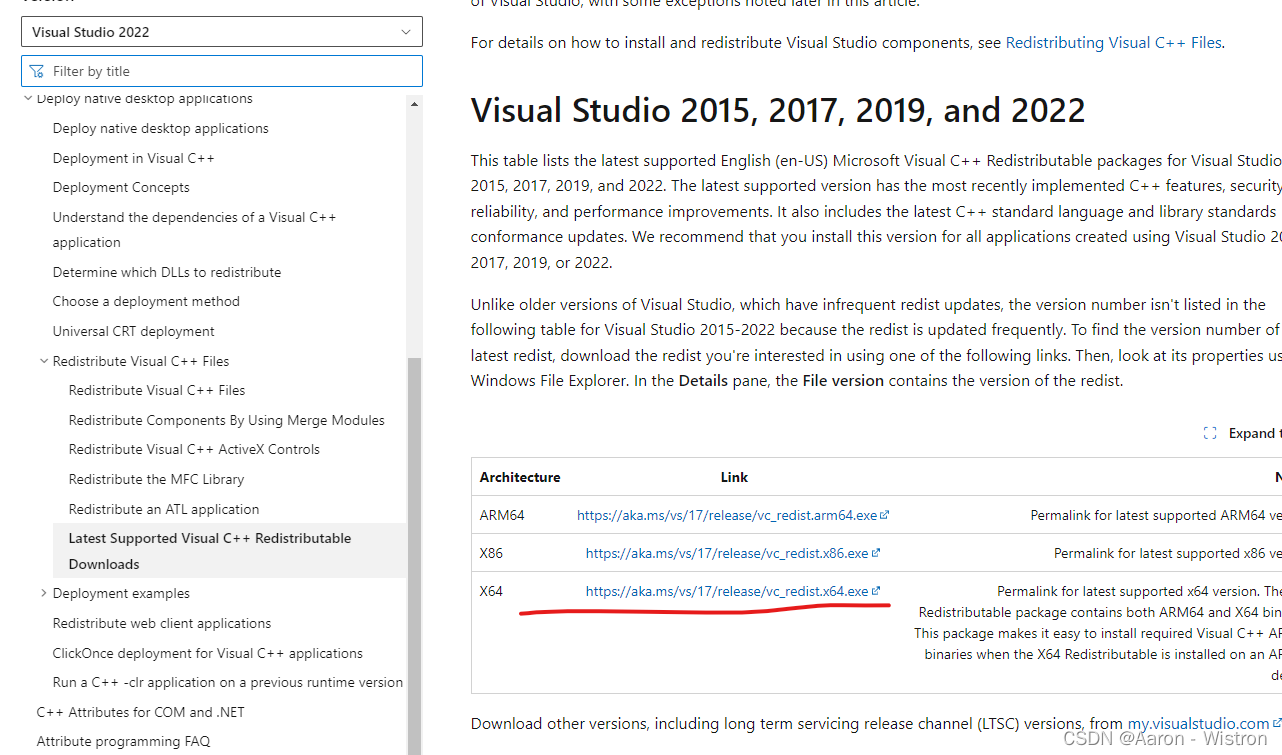Open Redistribute the MFC Library
Image resolution: width=1282 pixels, height=755 pixels.
pos(157,479)
